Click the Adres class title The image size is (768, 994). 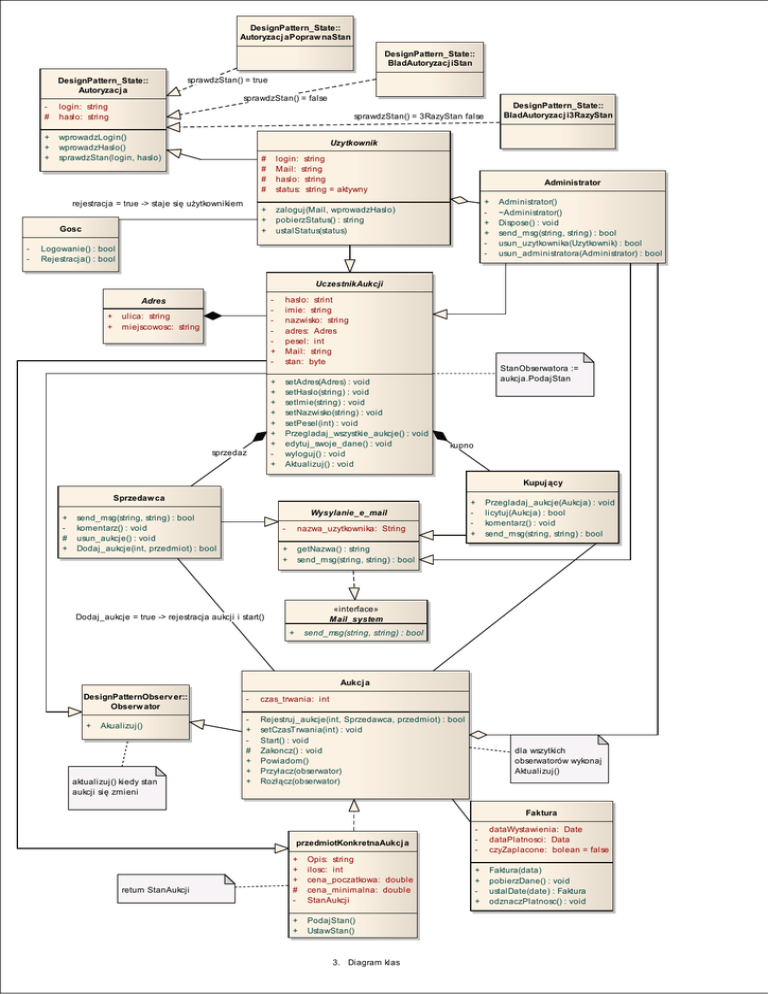pos(153,299)
